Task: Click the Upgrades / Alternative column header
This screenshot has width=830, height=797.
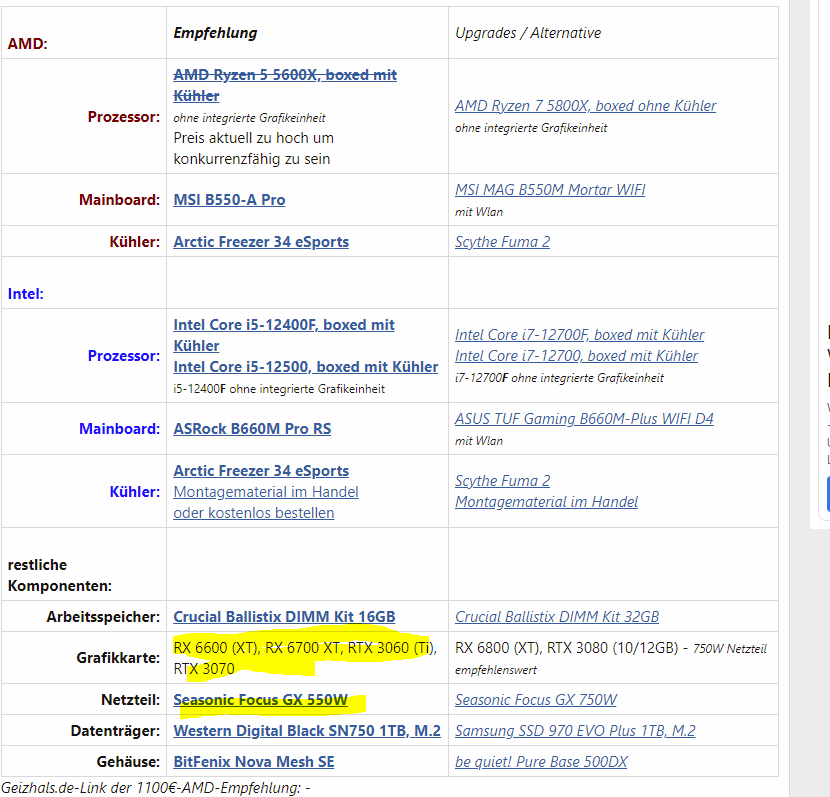Action: 528,33
